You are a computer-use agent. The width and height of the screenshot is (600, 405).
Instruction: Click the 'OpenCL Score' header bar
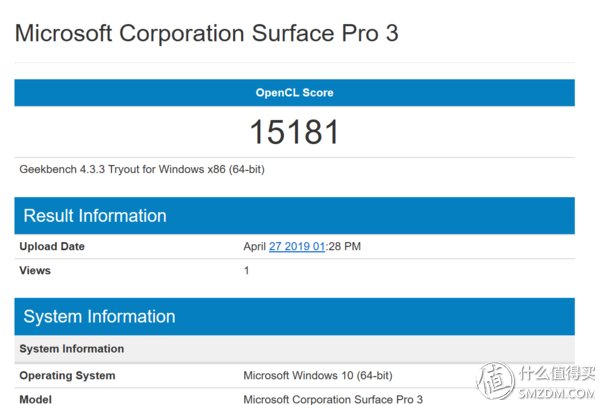coord(295,93)
